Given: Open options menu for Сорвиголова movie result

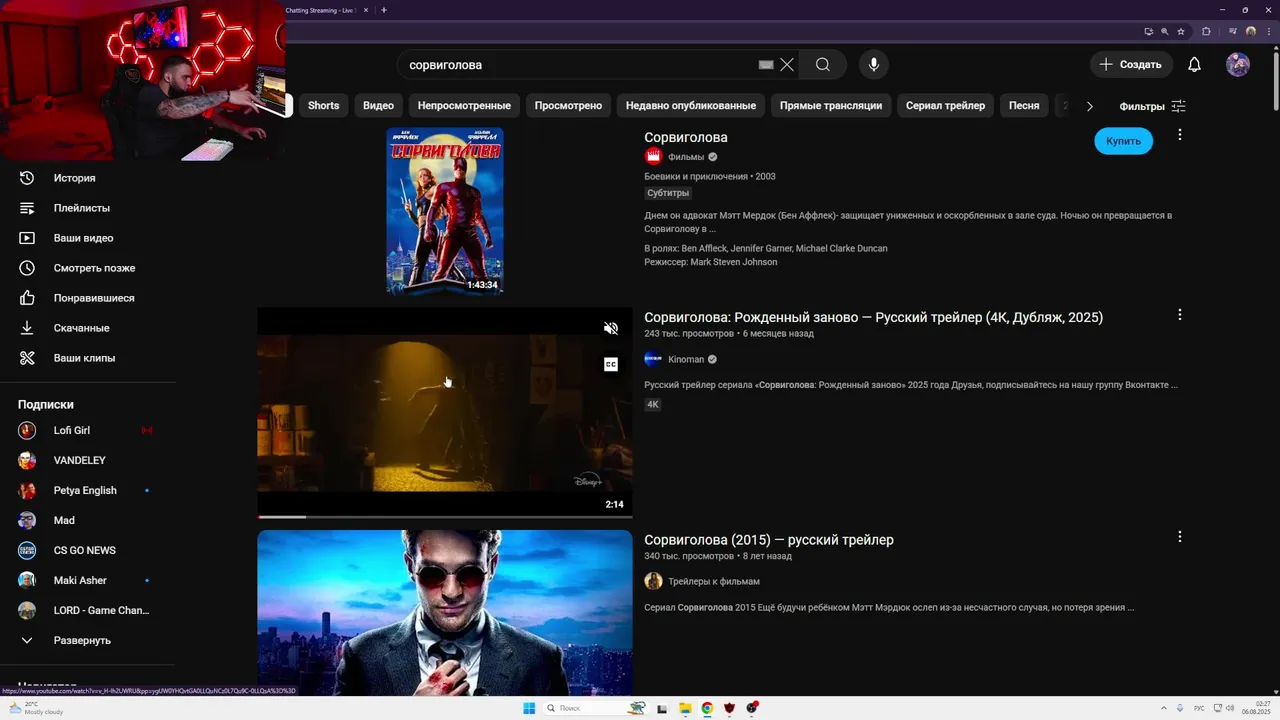Looking at the screenshot, I should (1180, 135).
